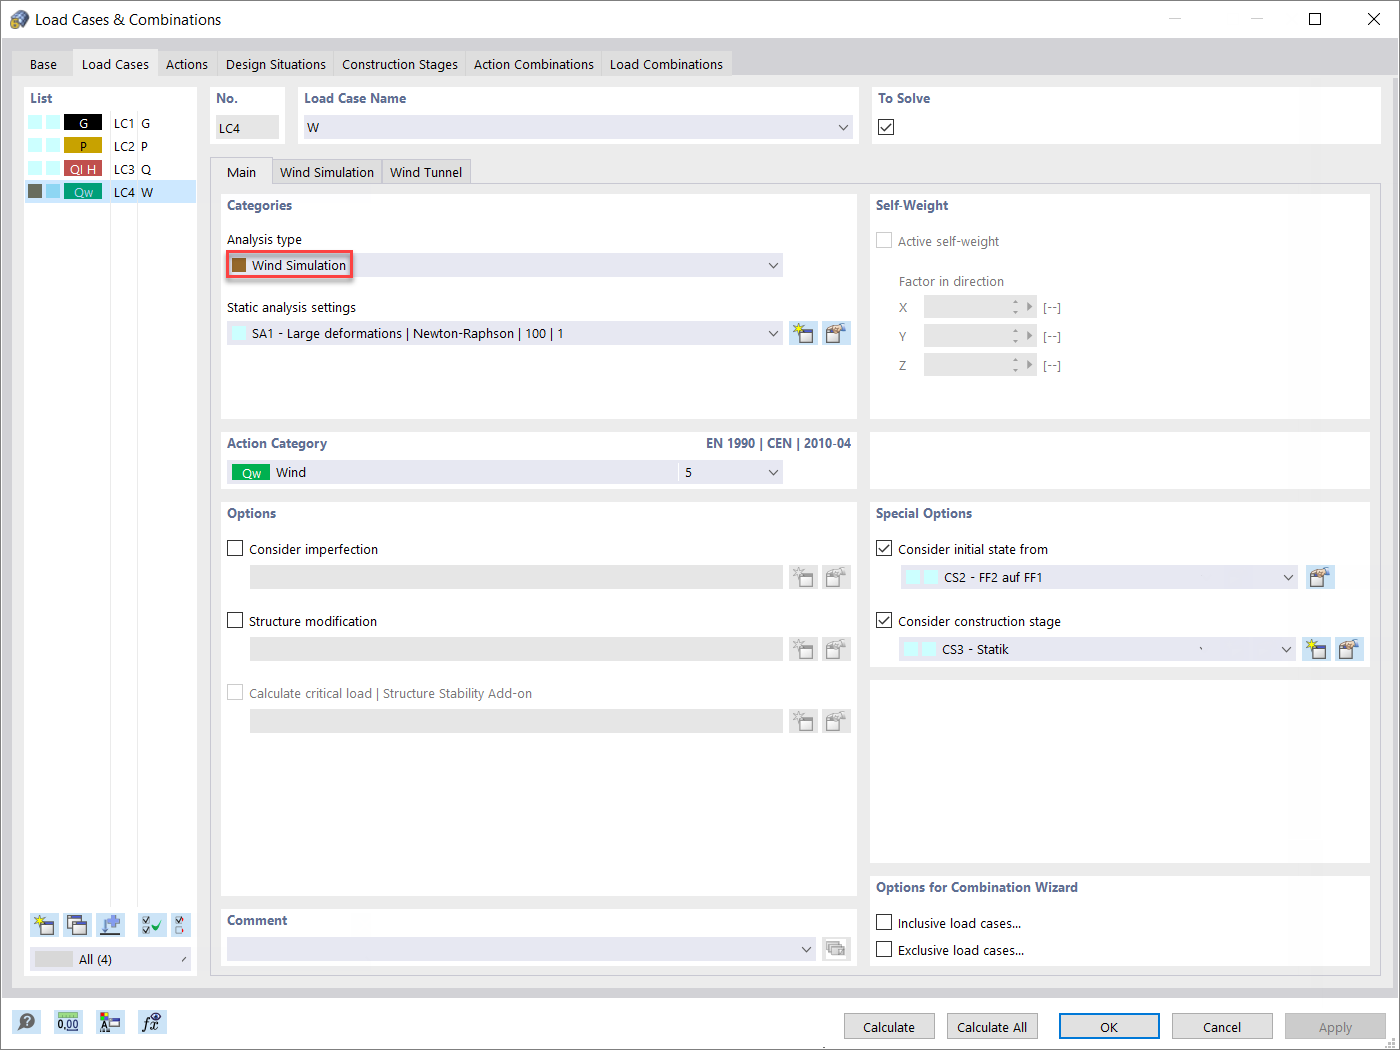Click the deselect all icon below the list

tap(180, 925)
